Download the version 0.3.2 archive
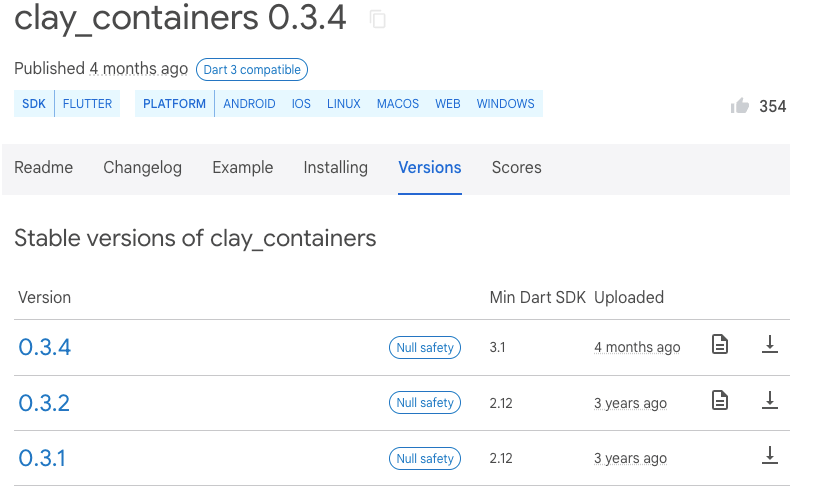Viewport: 834px width, 494px height. pyautogui.click(x=770, y=400)
